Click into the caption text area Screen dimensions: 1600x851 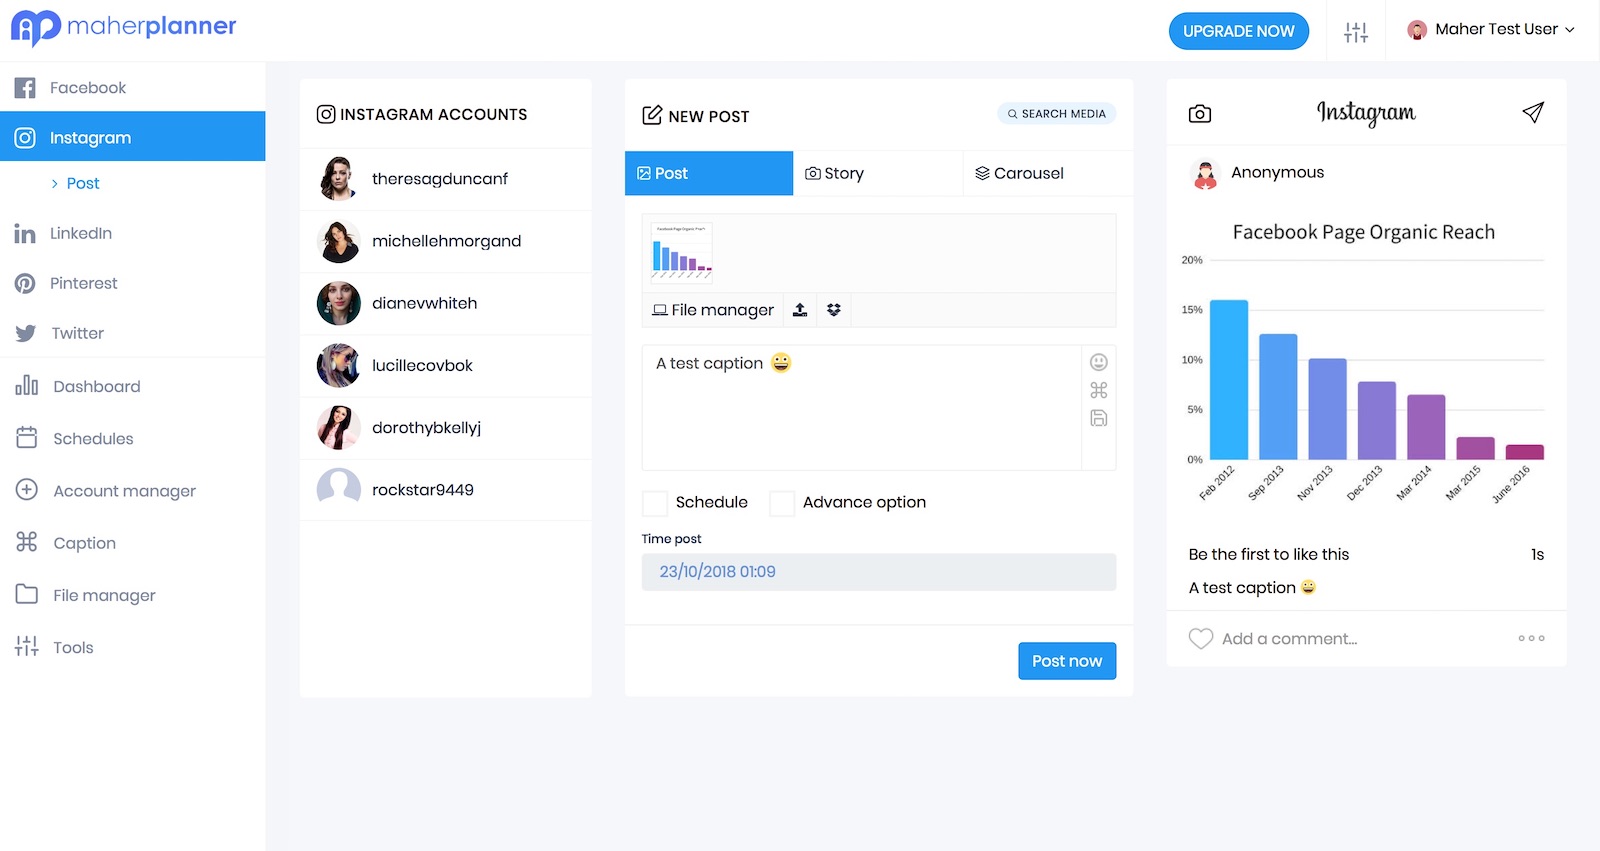click(861, 408)
